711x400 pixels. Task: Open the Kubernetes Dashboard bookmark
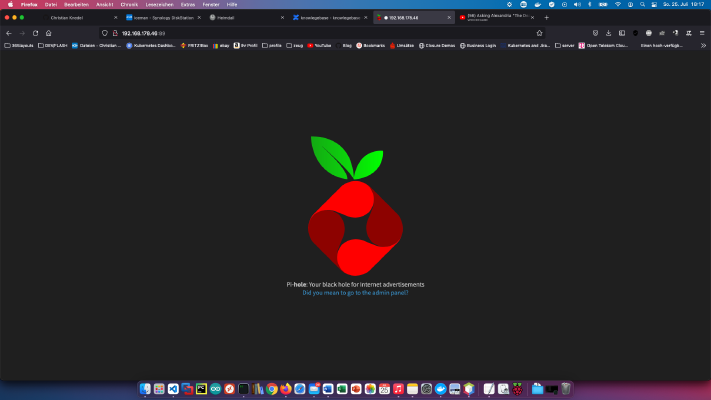pos(151,45)
